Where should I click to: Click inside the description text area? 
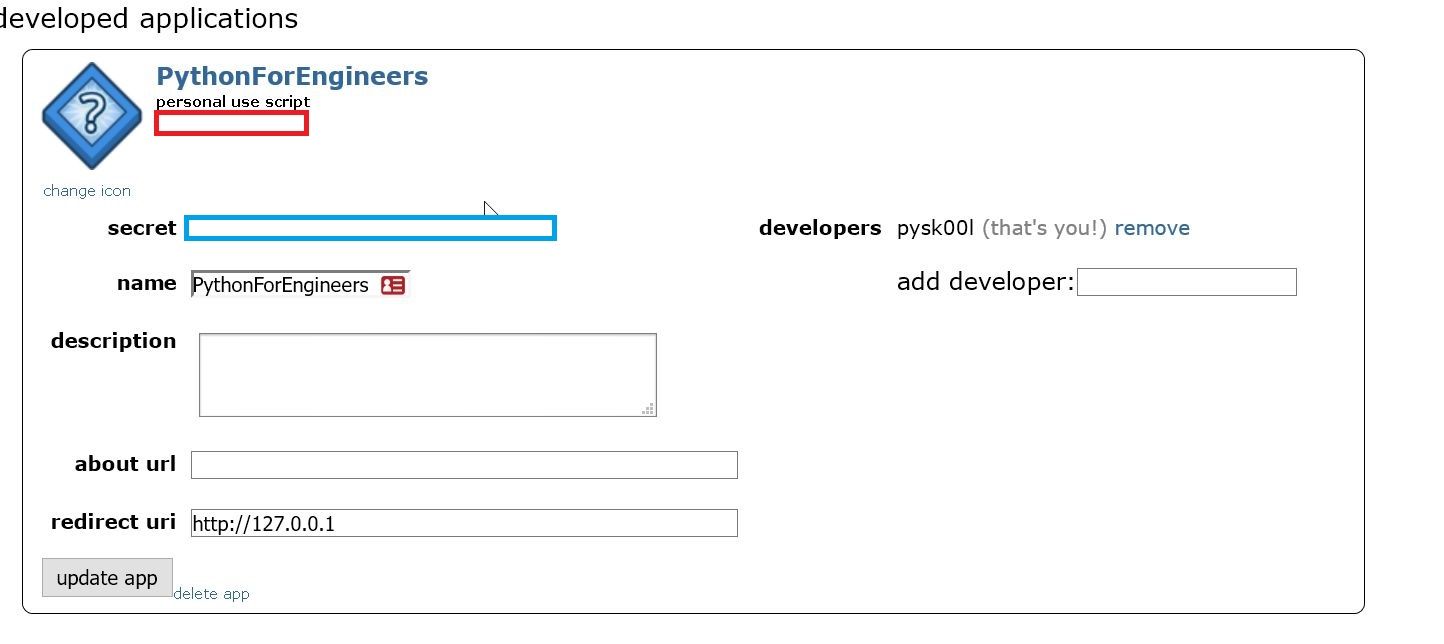pos(428,375)
